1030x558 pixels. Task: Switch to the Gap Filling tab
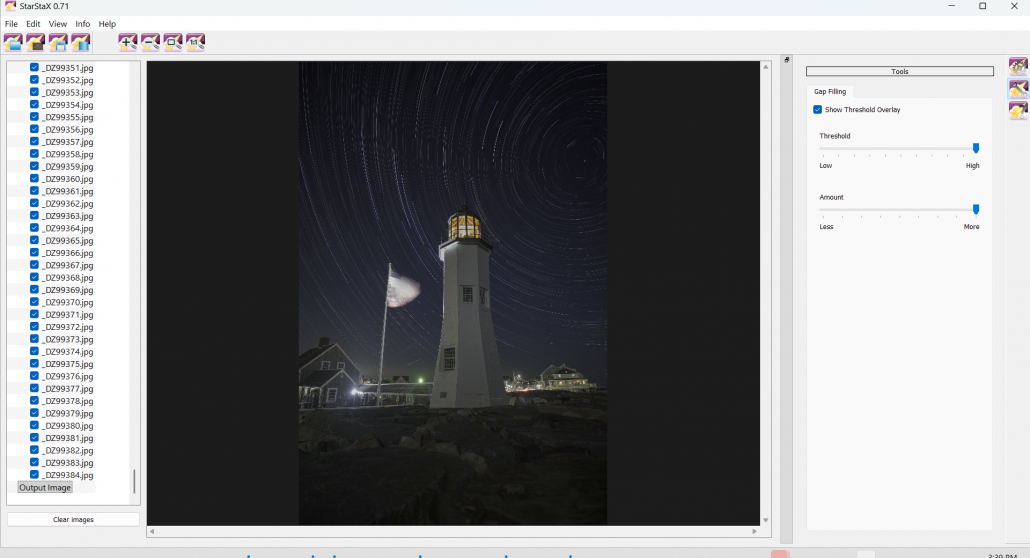[830, 92]
